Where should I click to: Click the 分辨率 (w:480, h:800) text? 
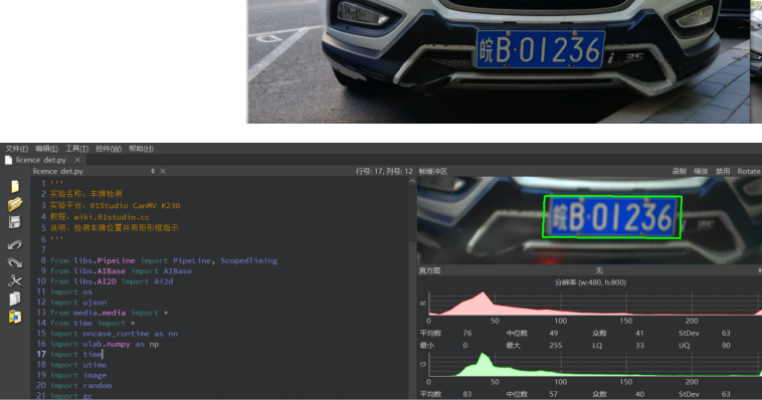tap(590, 282)
